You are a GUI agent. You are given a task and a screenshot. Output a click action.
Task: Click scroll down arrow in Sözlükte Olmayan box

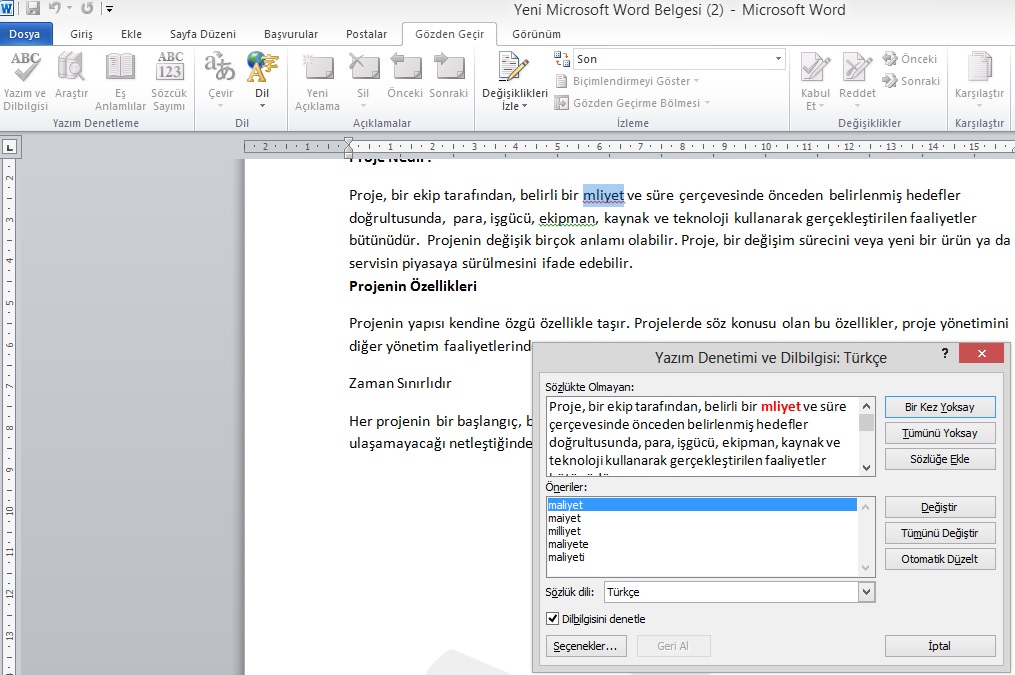tap(866, 468)
